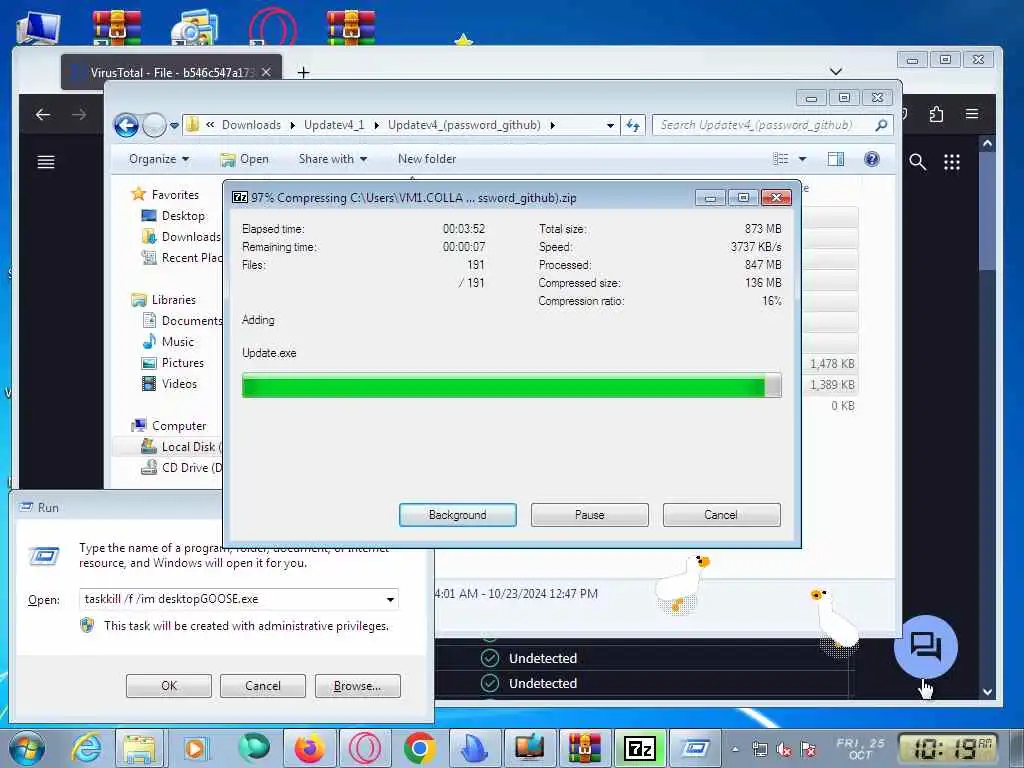Open browser extensions puzzle icon
The width and height of the screenshot is (1024, 768).
click(936, 114)
